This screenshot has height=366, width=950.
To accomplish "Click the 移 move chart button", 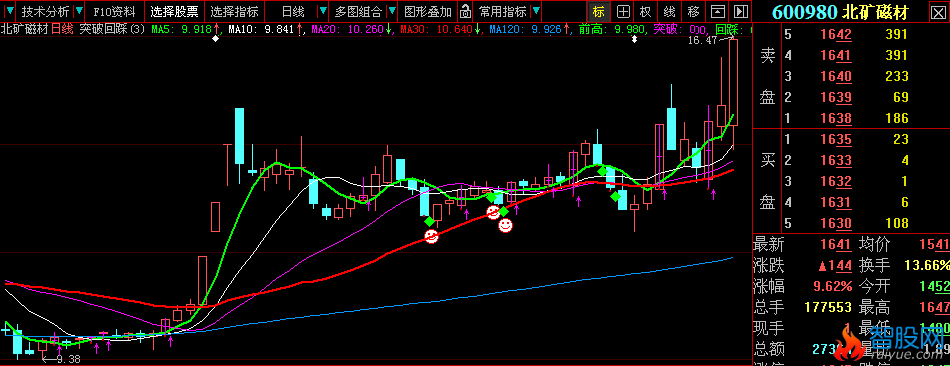I will (694, 11).
